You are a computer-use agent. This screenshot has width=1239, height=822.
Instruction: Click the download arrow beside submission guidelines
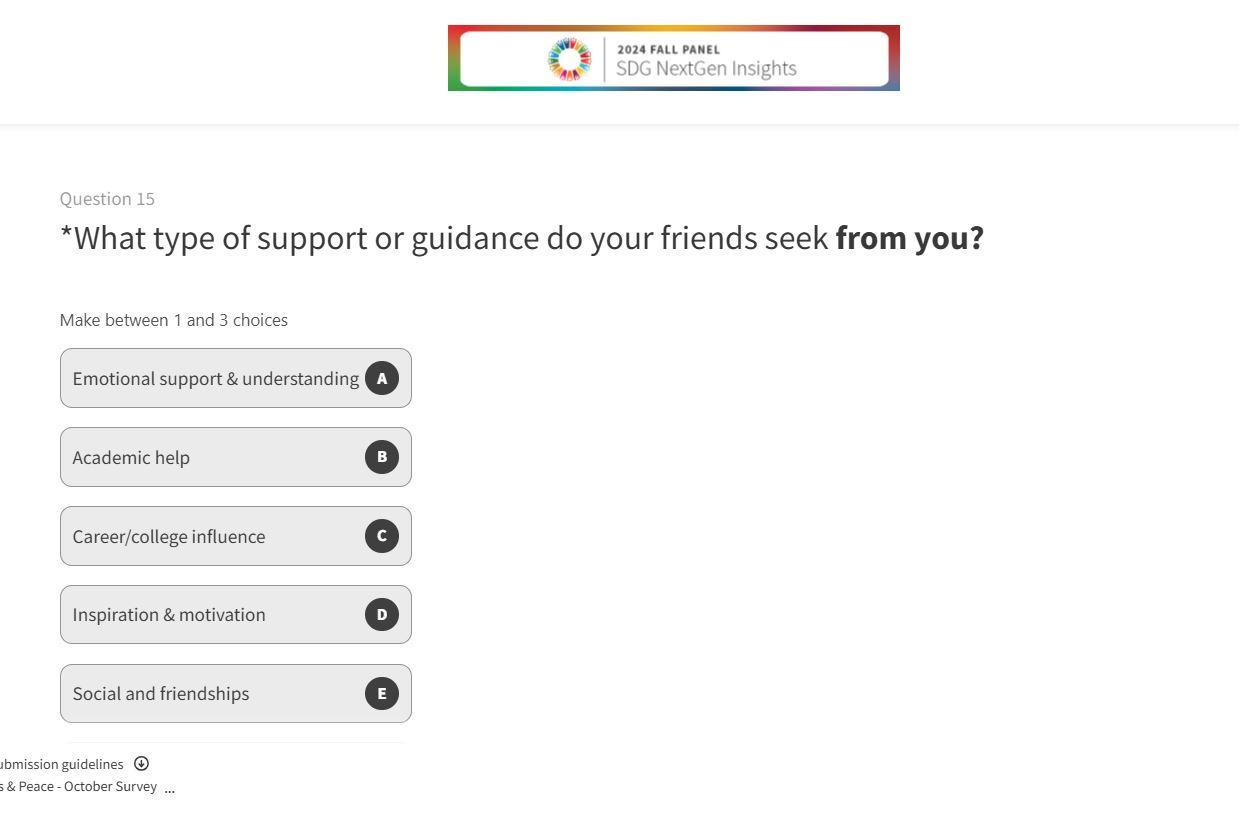(x=142, y=764)
